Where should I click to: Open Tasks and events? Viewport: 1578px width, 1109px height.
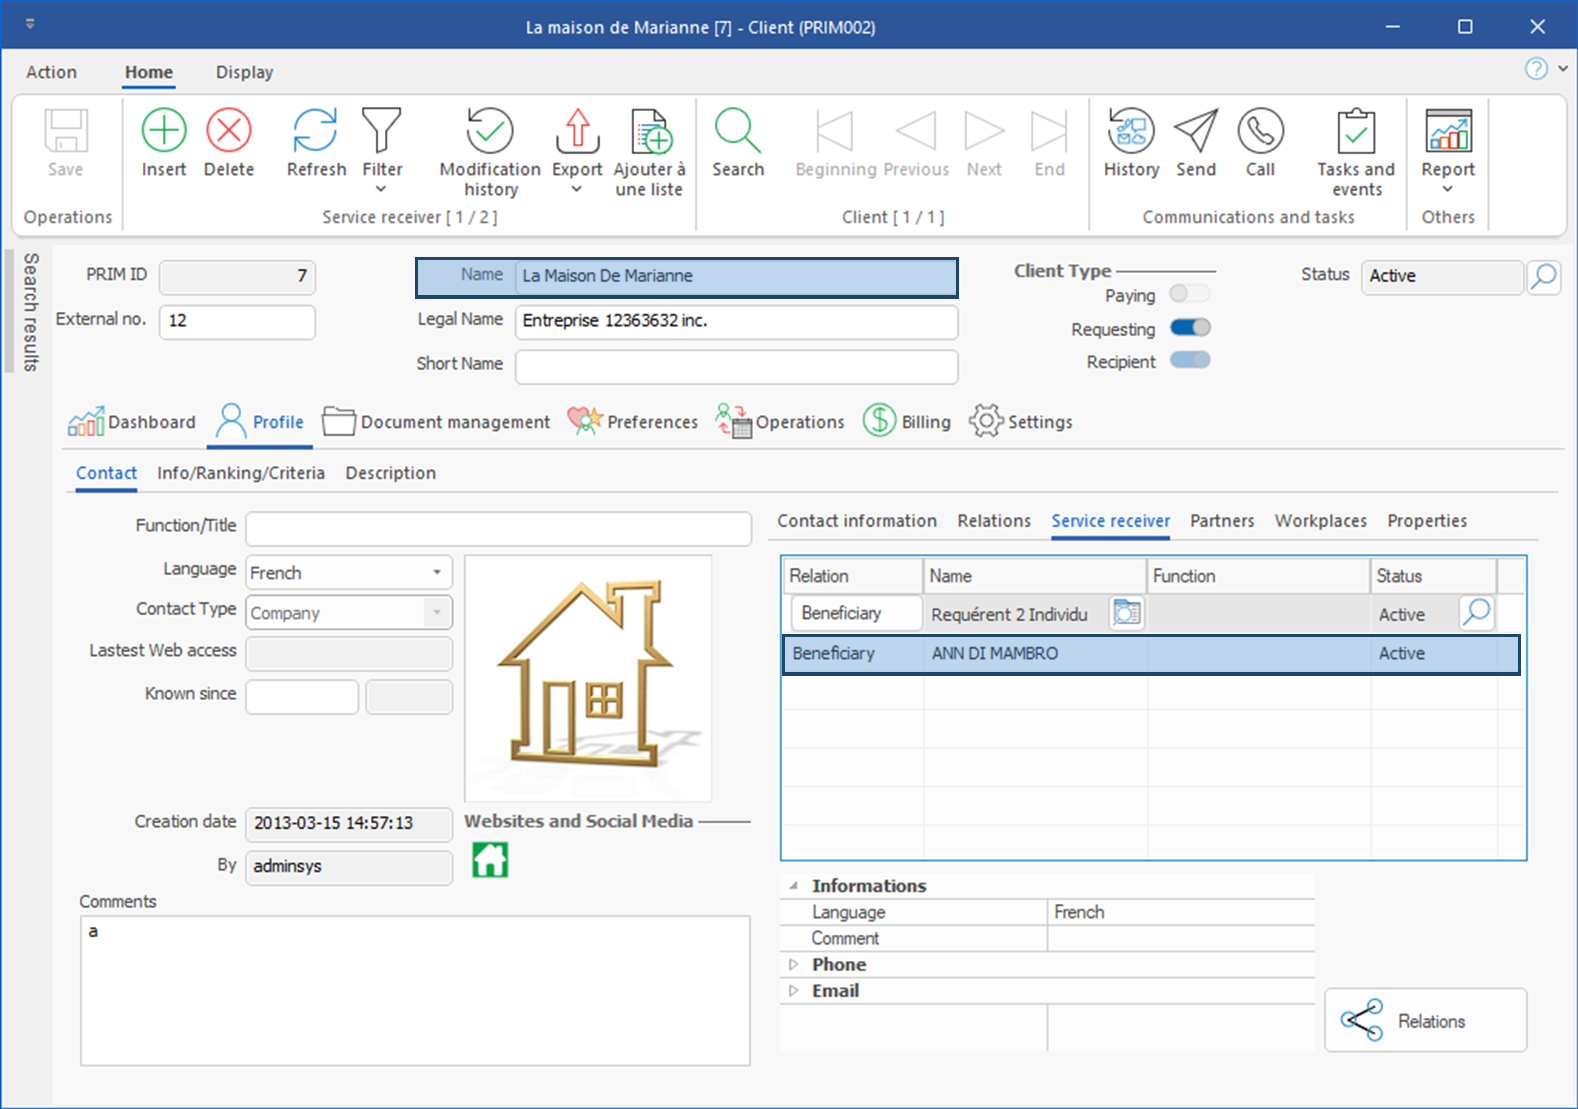click(1356, 132)
